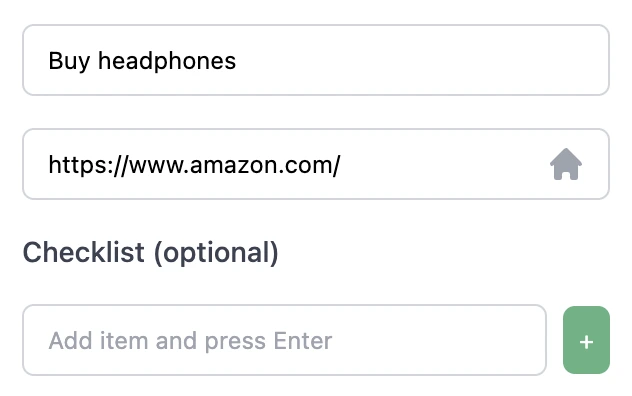Click the 'press Enter' placeholder text
Screen dimensions: 632x396
(x=268, y=341)
